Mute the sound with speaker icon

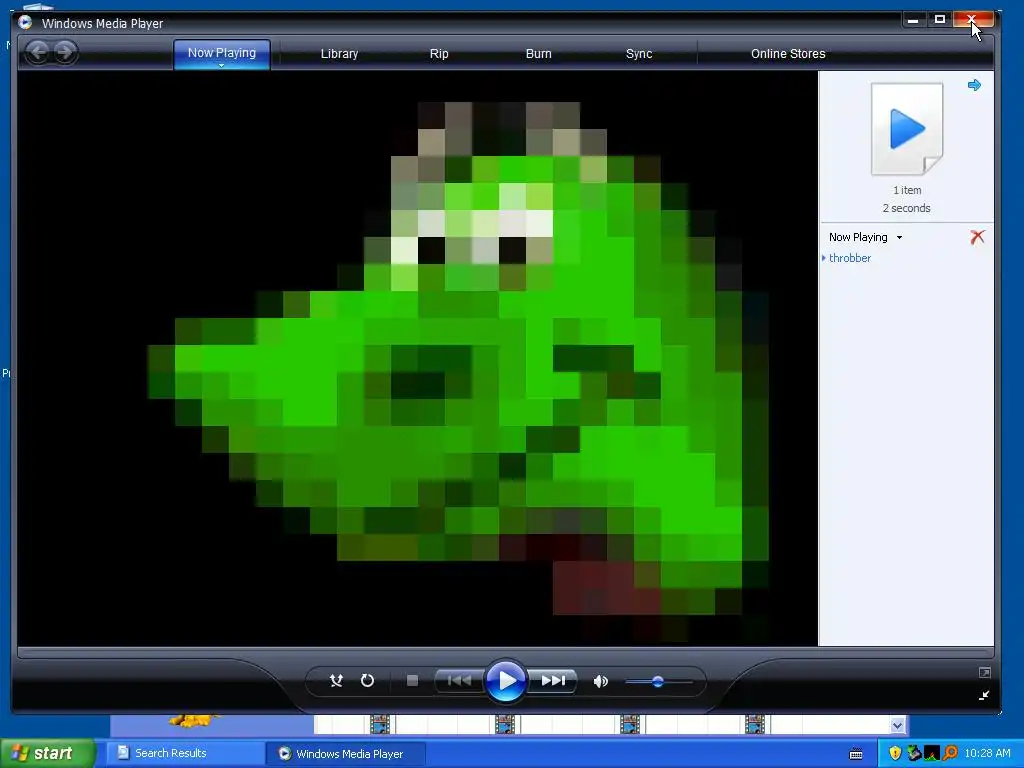(x=600, y=682)
